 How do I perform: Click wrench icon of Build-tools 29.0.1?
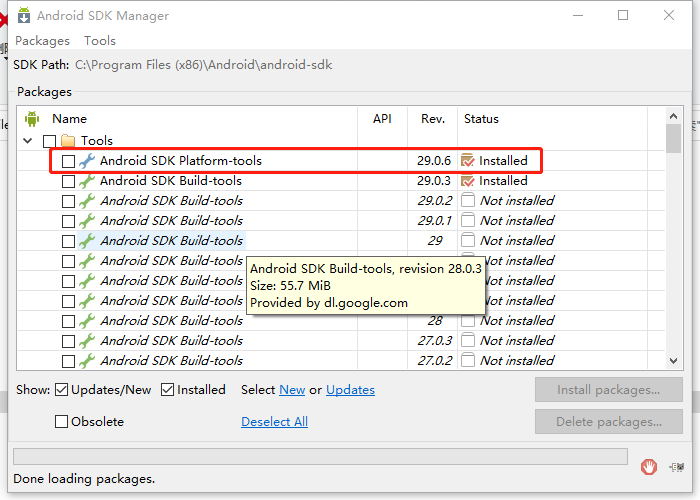pos(87,221)
